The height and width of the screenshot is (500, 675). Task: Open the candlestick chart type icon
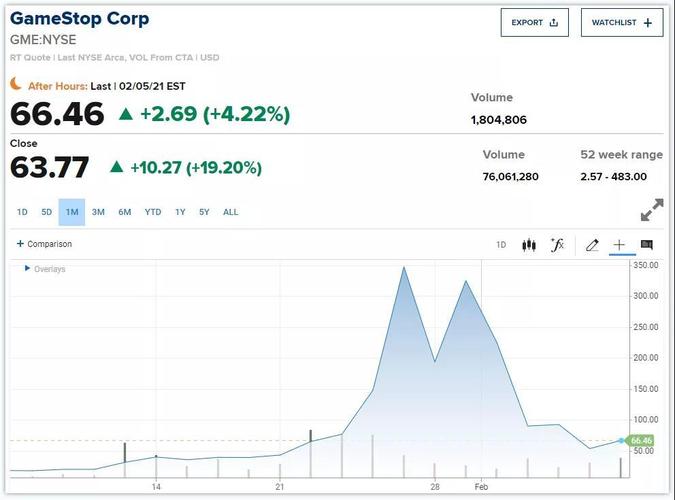529,245
